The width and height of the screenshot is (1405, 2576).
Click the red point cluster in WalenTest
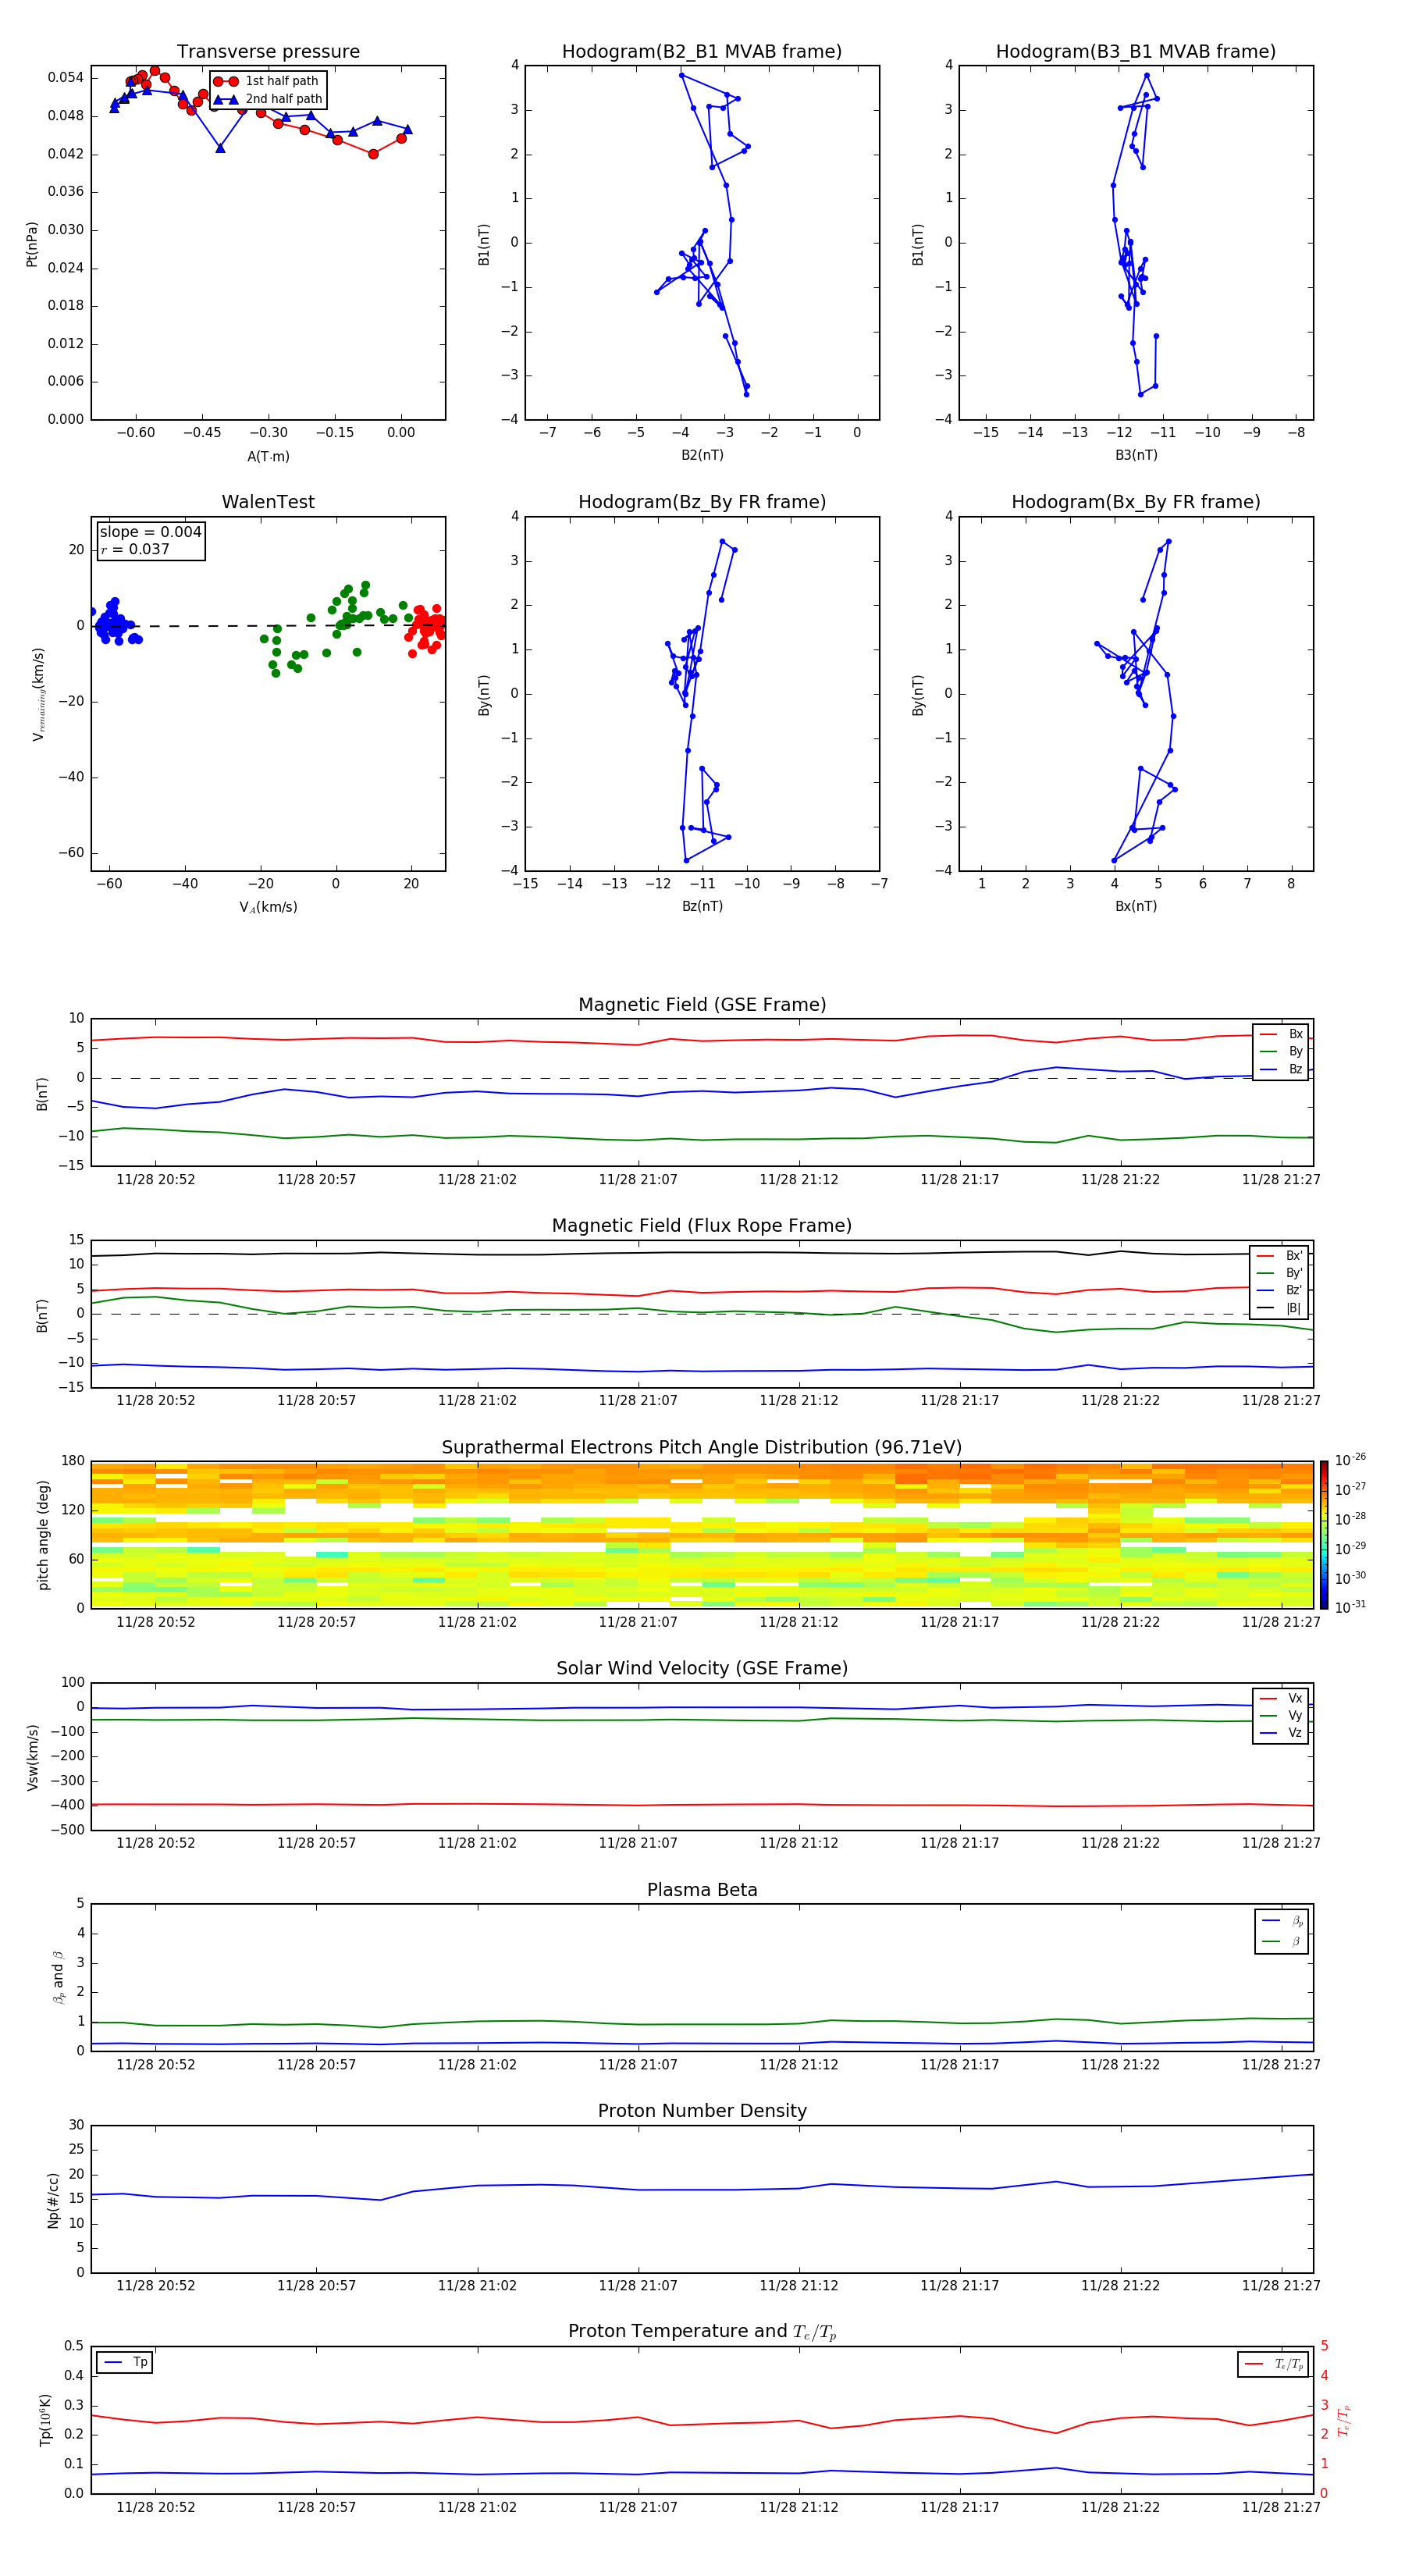tap(427, 628)
